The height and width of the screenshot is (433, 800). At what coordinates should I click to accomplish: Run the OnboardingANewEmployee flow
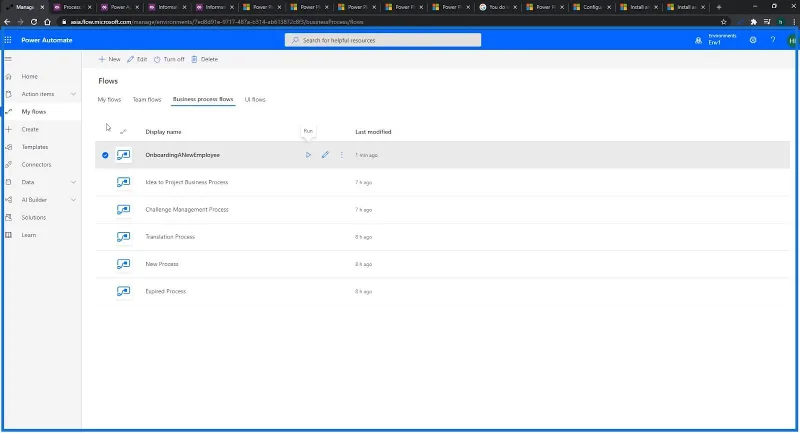coord(308,155)
